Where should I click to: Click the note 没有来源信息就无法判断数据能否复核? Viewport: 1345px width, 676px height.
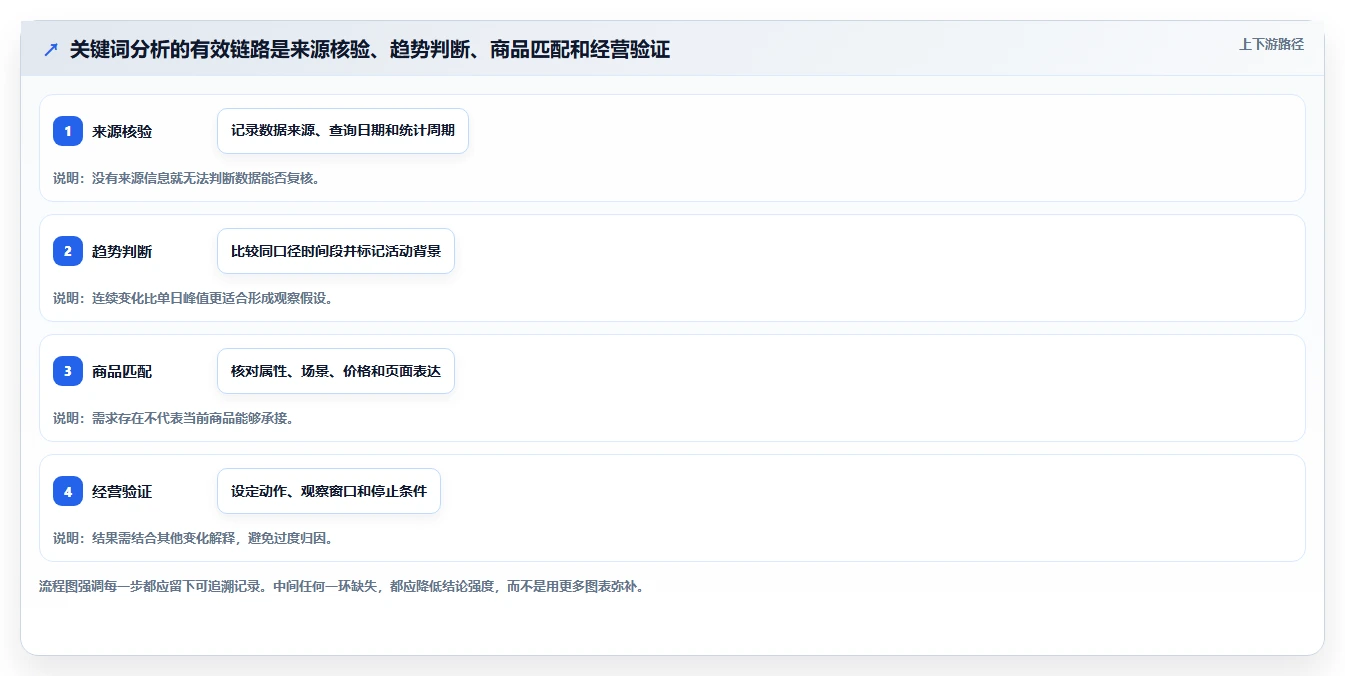[186, 178]
